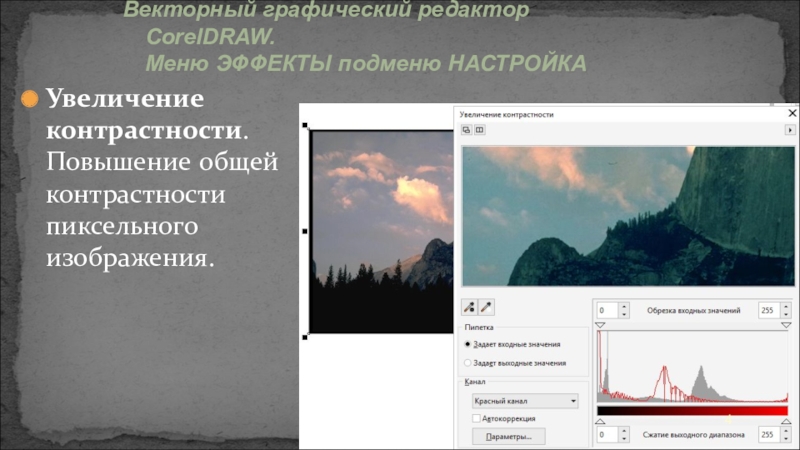Screen dimensions: 800x450
Task: Click the Сжатие выходного диапазона label
Action: pyautogui.click(x=693, y=435)
